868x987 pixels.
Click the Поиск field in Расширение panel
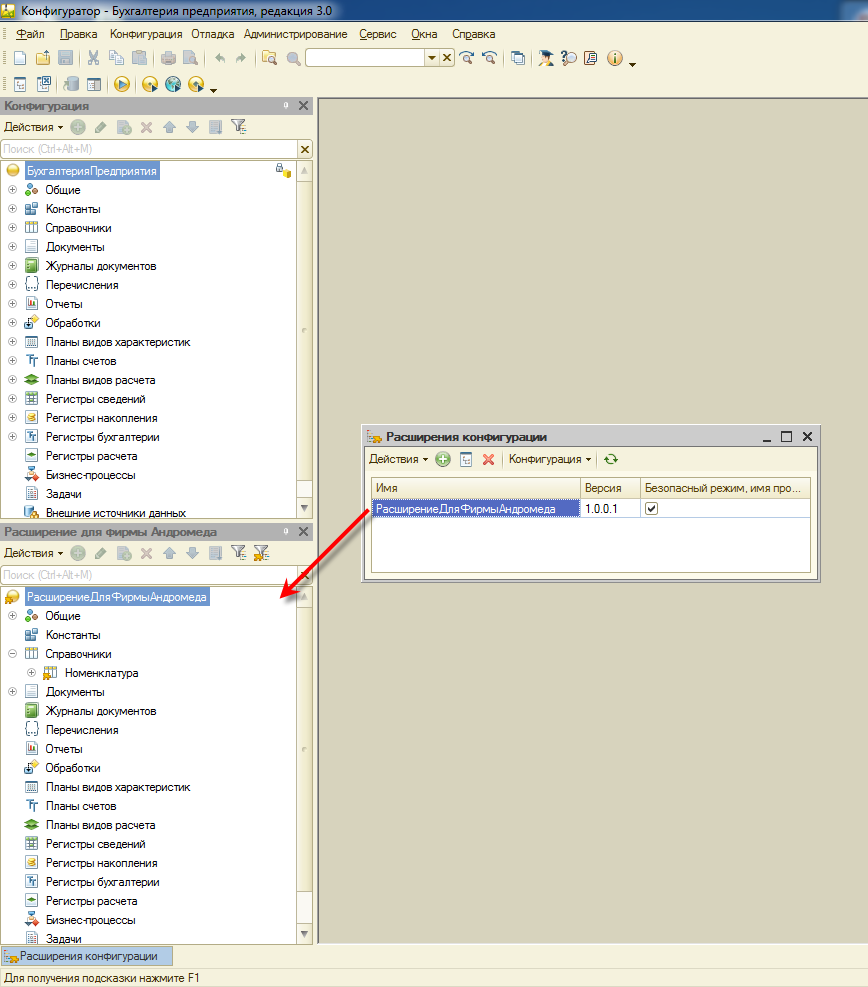(149, 575)
